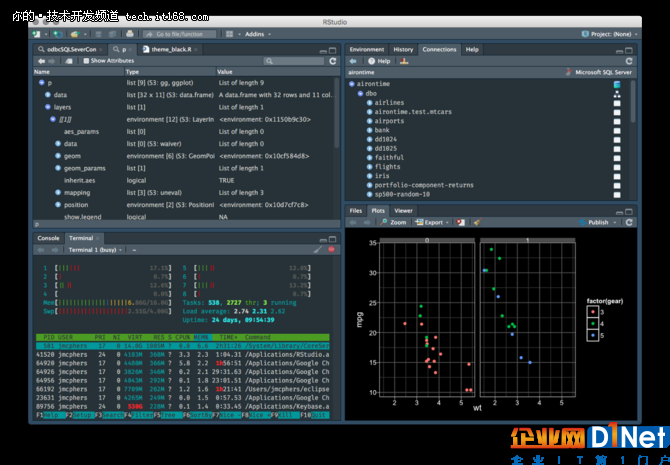670x465 pixels.
Task: Preview the airports table via its grid icon
Action: [x=617, y=121]
